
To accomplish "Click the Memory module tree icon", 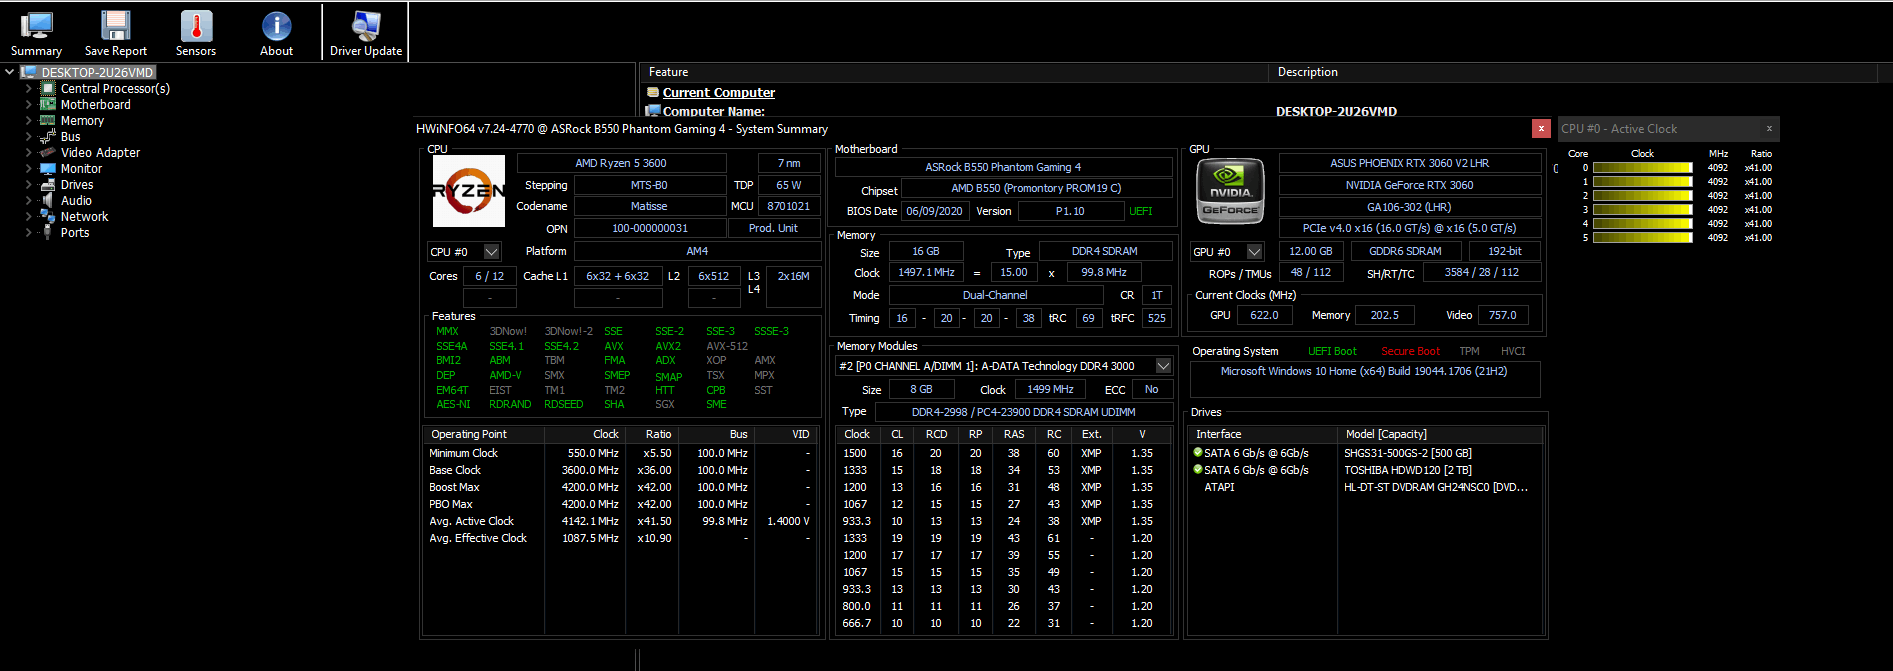I will pyautogui.click(x=47, y=120).
